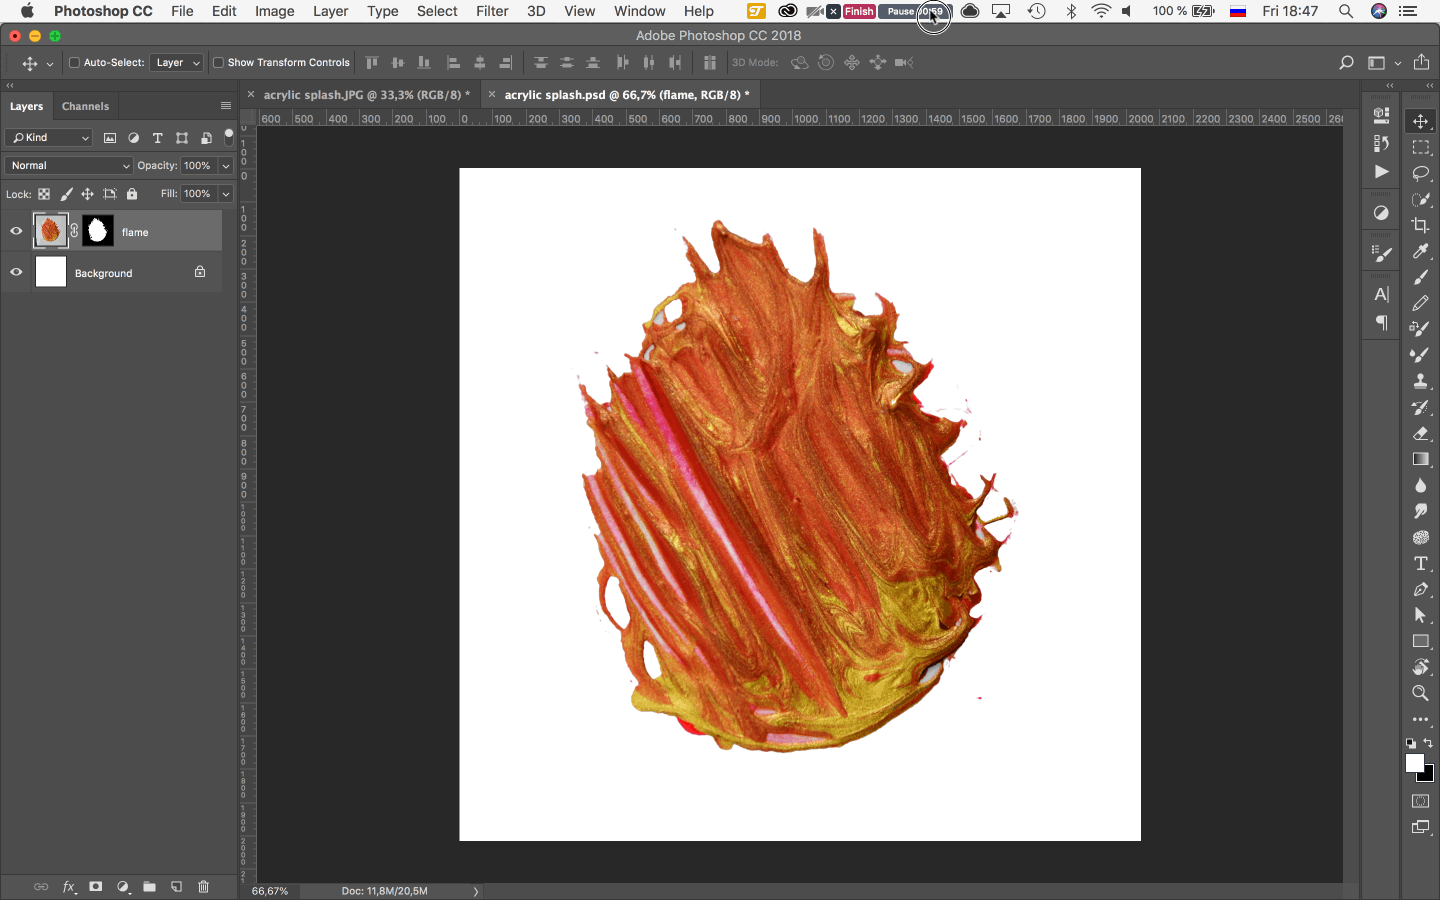
Task: Toggle lock all padlock icon
Action: tap(132, 194)
